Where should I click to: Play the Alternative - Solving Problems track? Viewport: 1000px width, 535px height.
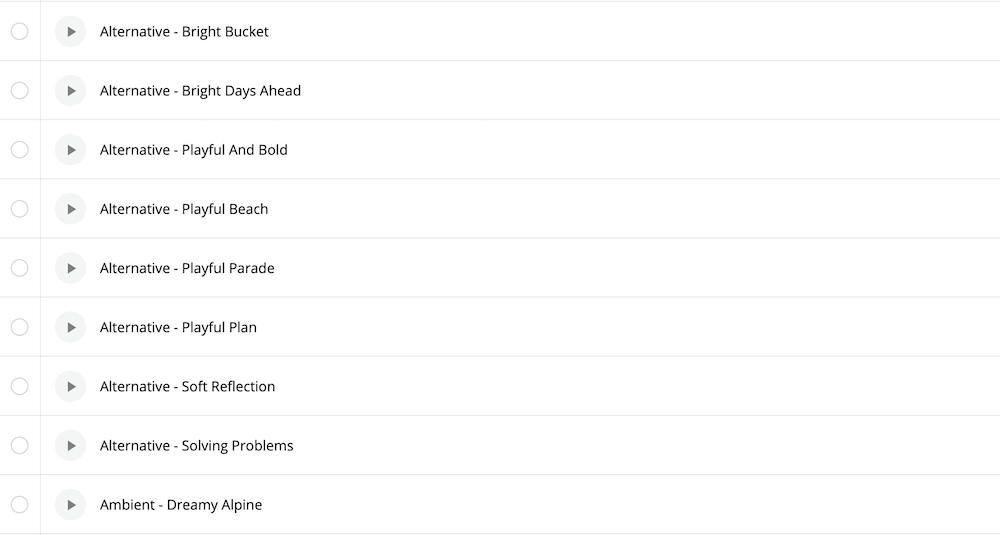(70, 445)
